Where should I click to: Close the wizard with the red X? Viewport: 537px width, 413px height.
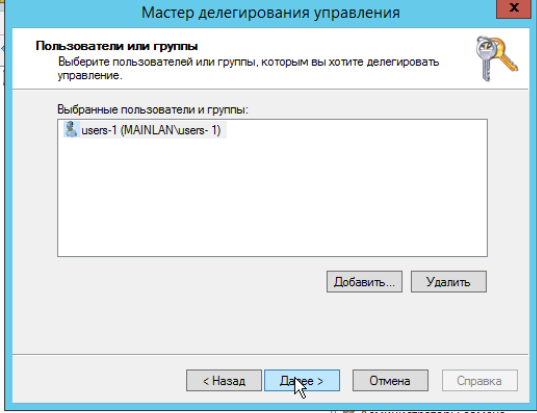(x=514, y=8)
